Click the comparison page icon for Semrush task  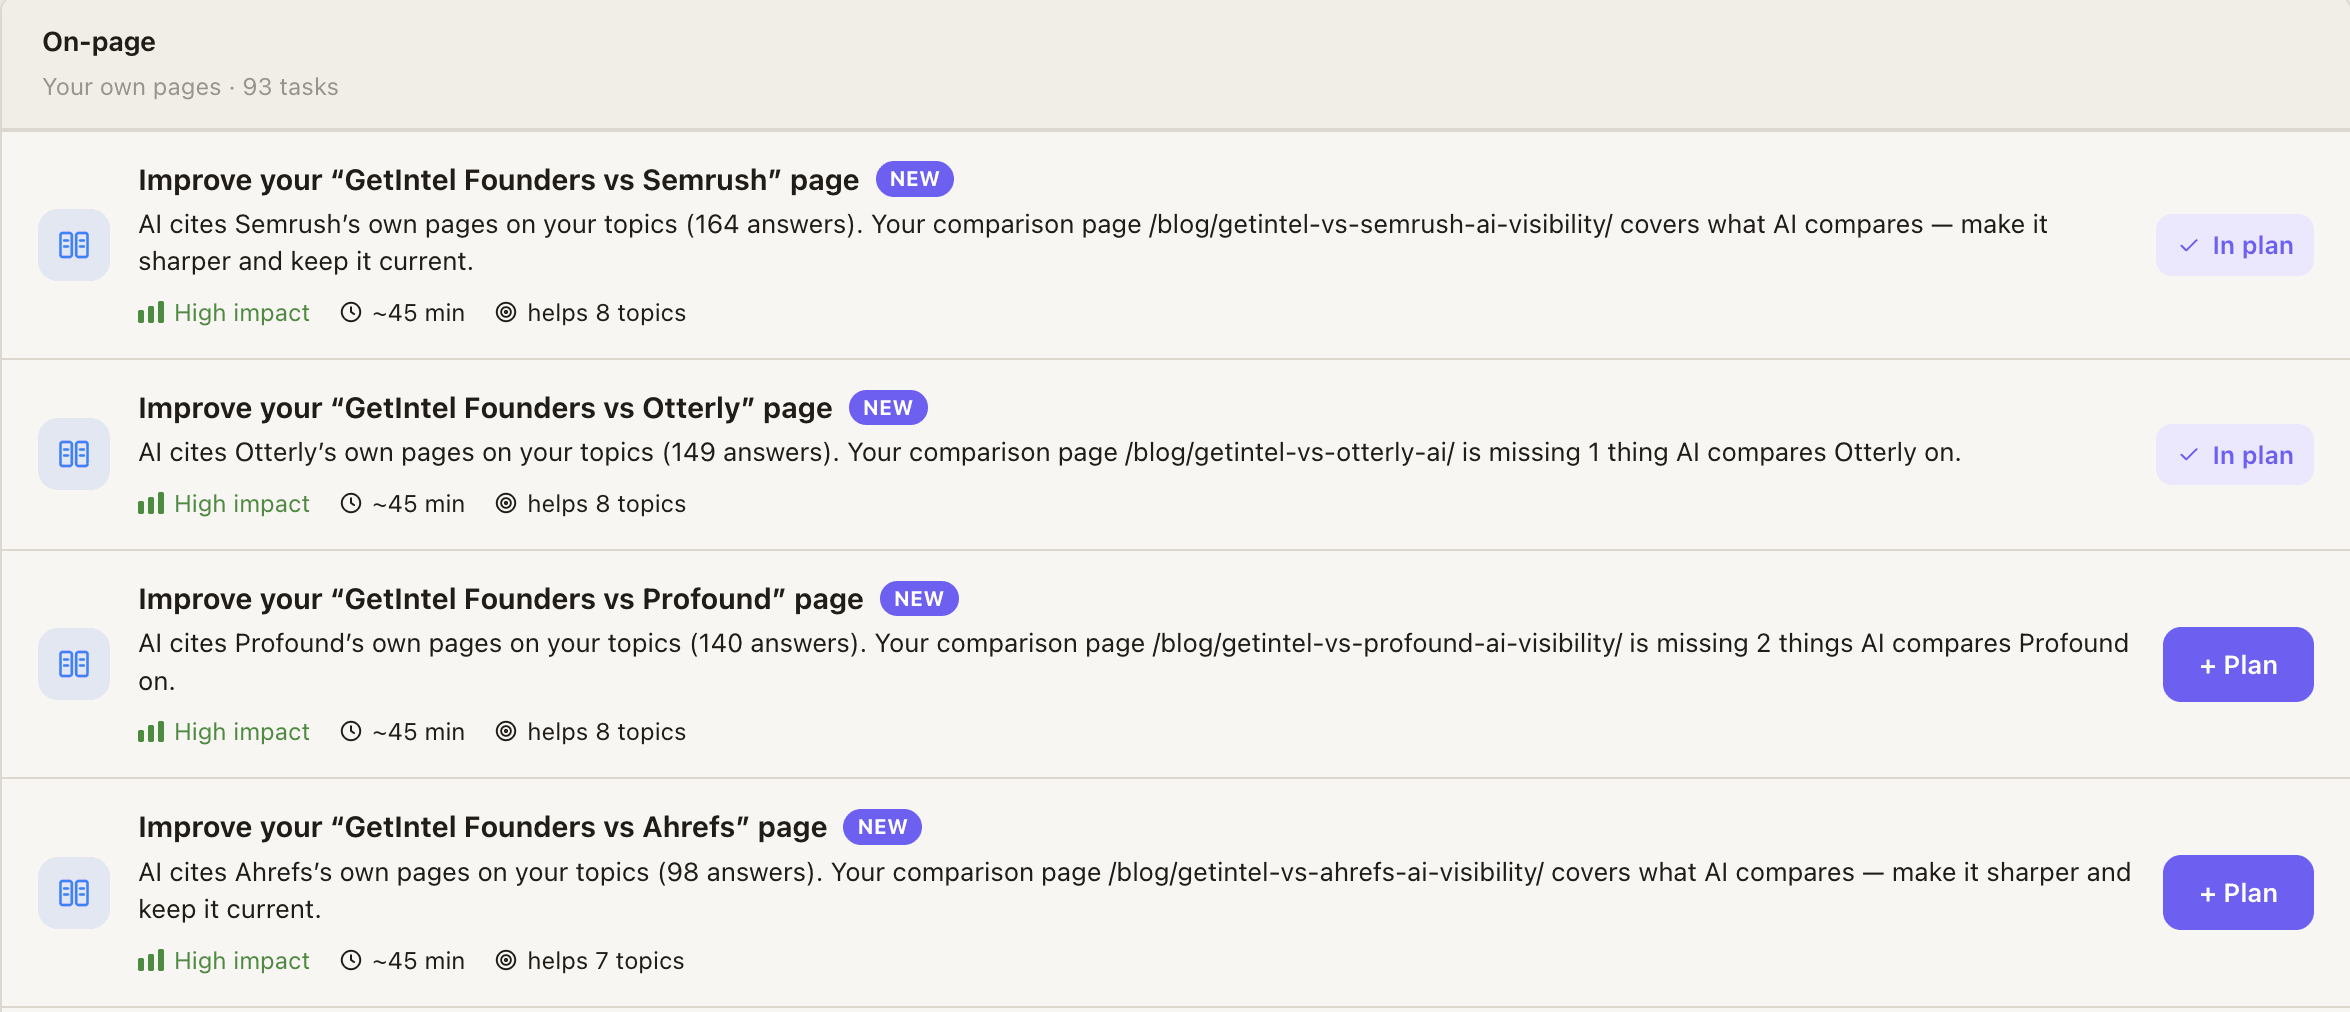click(74, 245)
